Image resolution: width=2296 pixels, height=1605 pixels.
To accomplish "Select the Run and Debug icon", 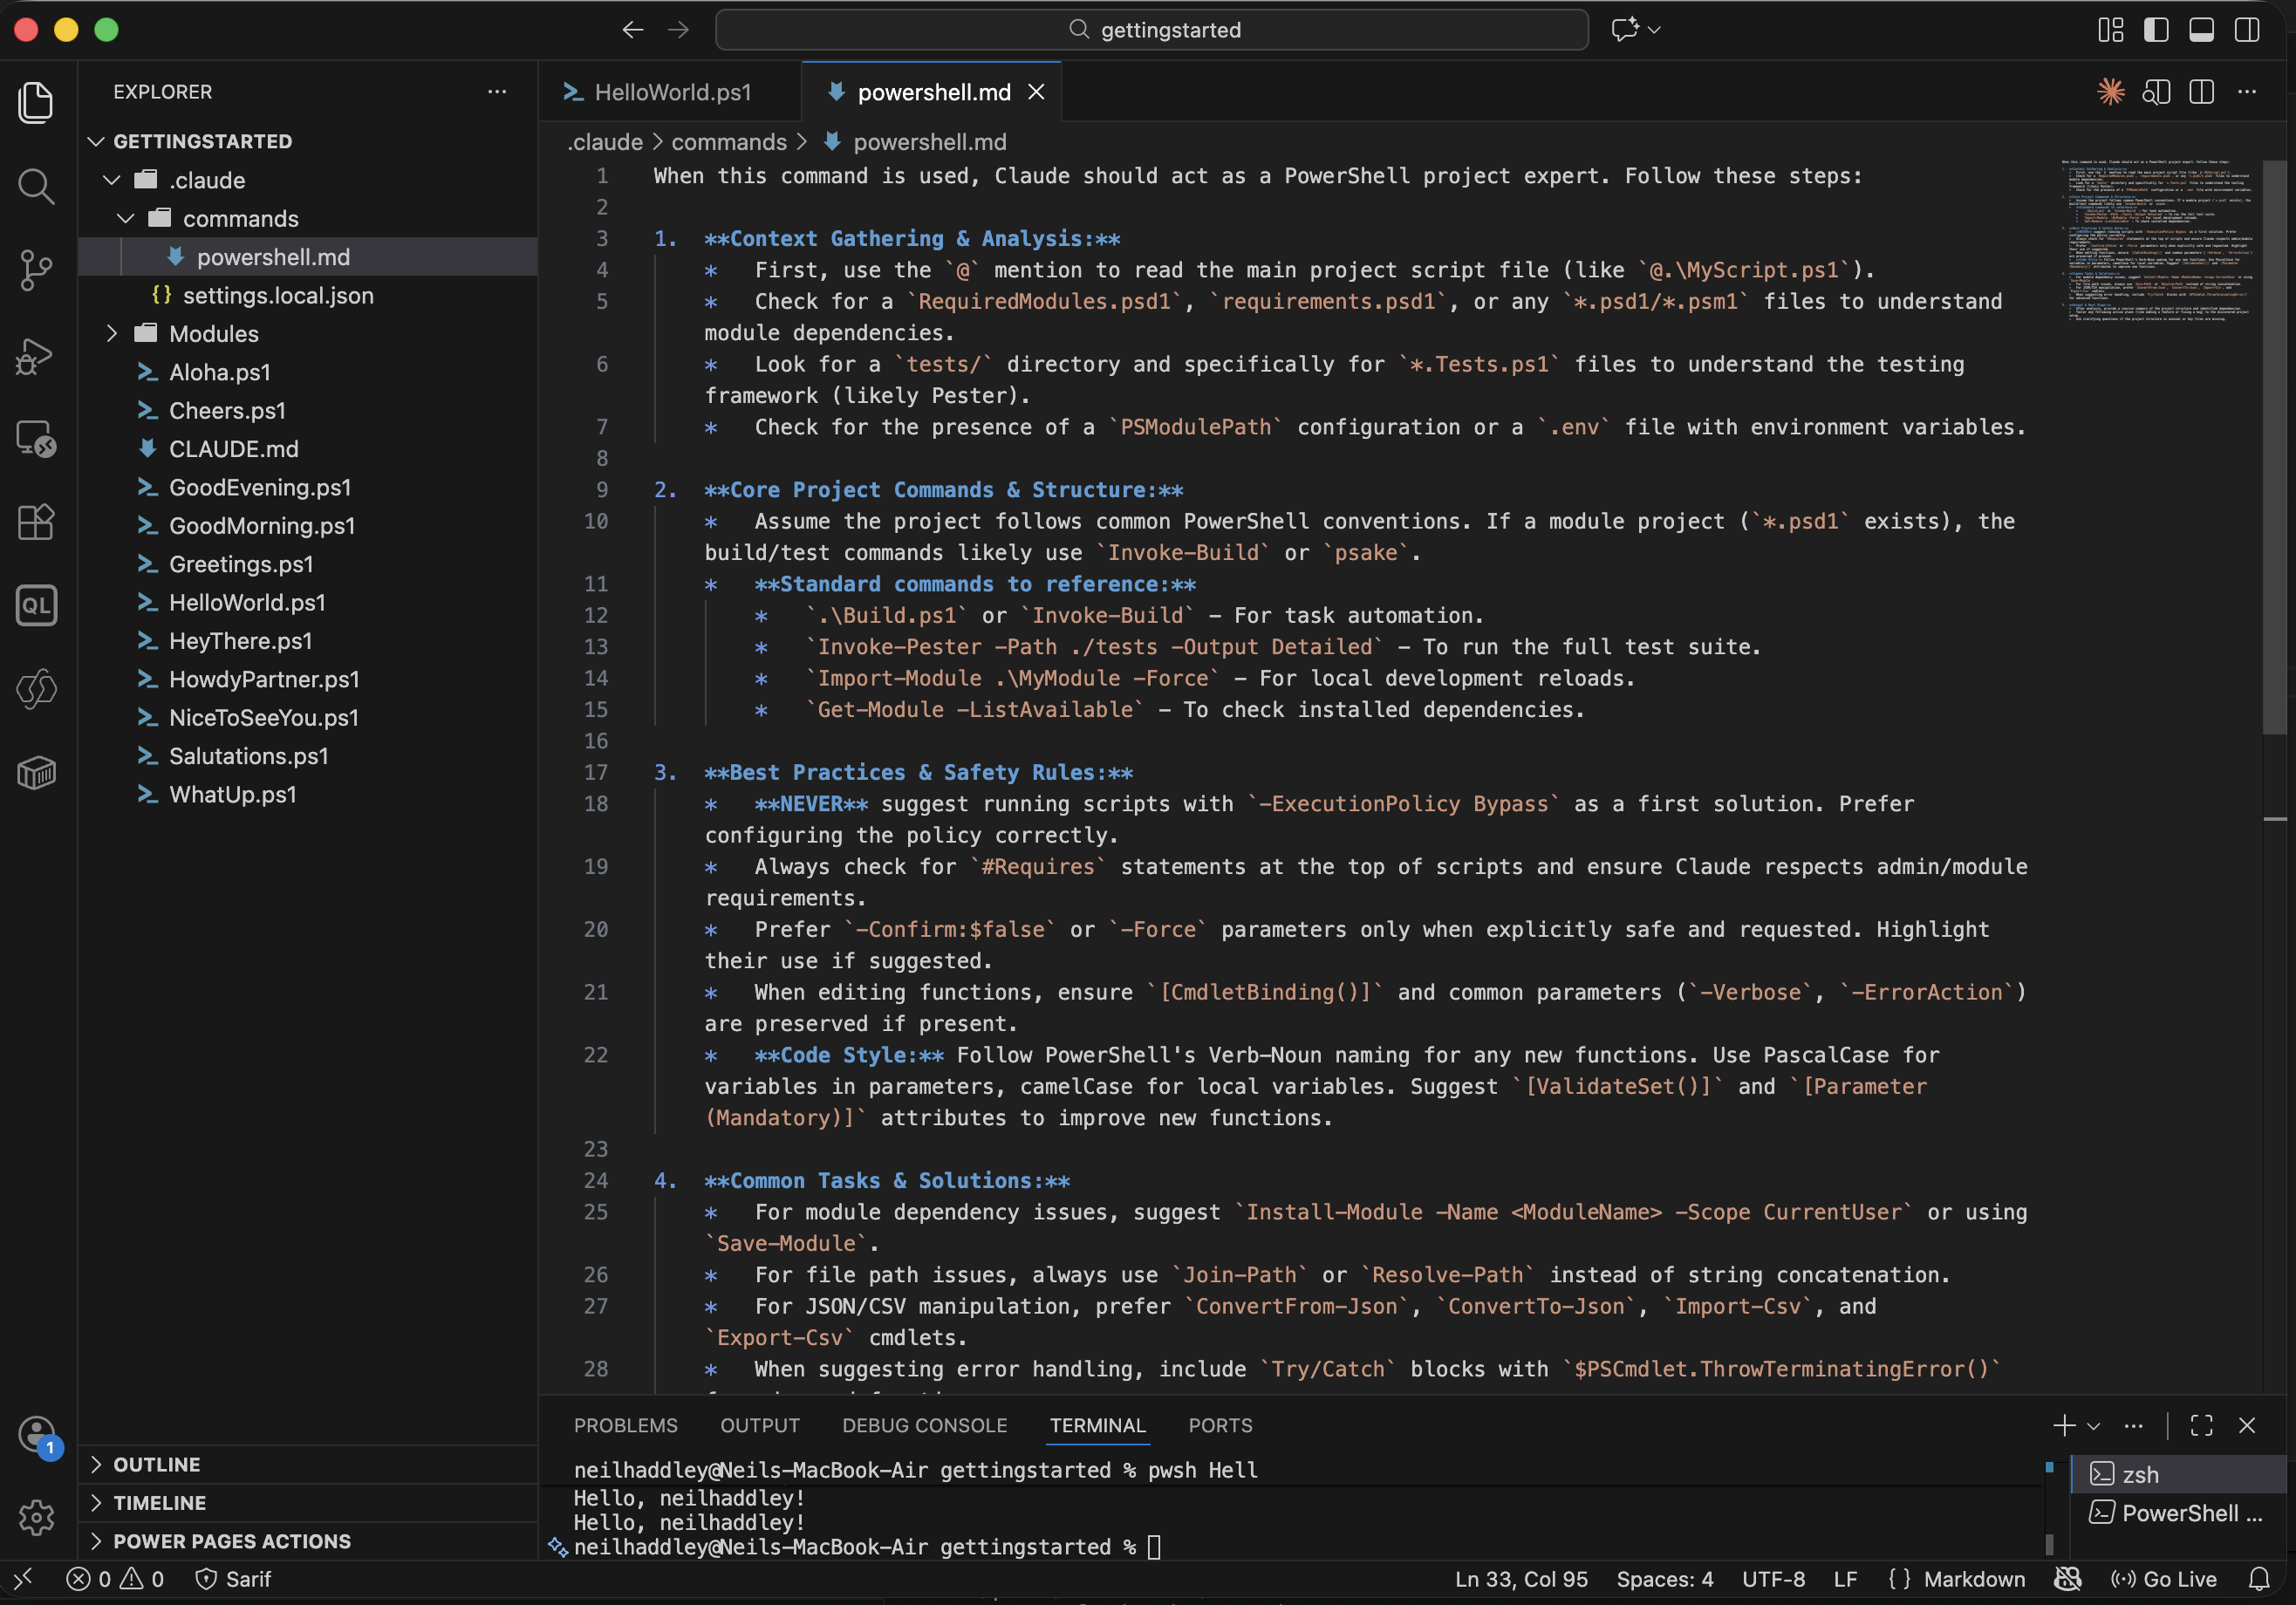I will click(37, 356).
